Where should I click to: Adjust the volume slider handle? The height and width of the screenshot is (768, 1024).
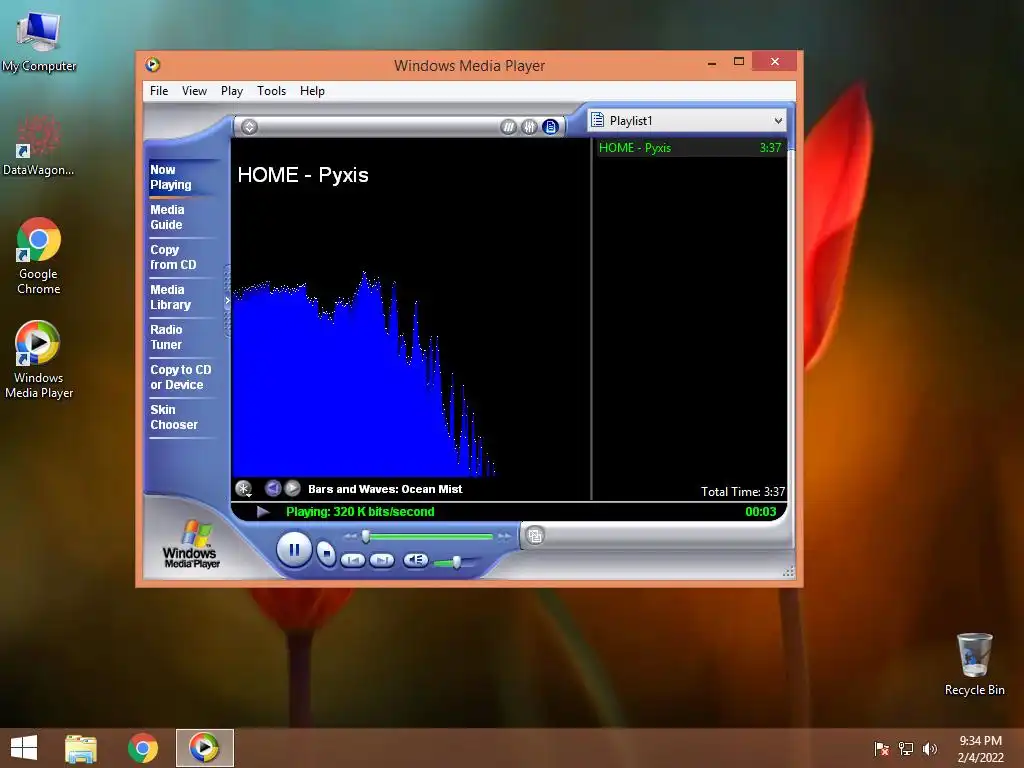click(456, 562)
